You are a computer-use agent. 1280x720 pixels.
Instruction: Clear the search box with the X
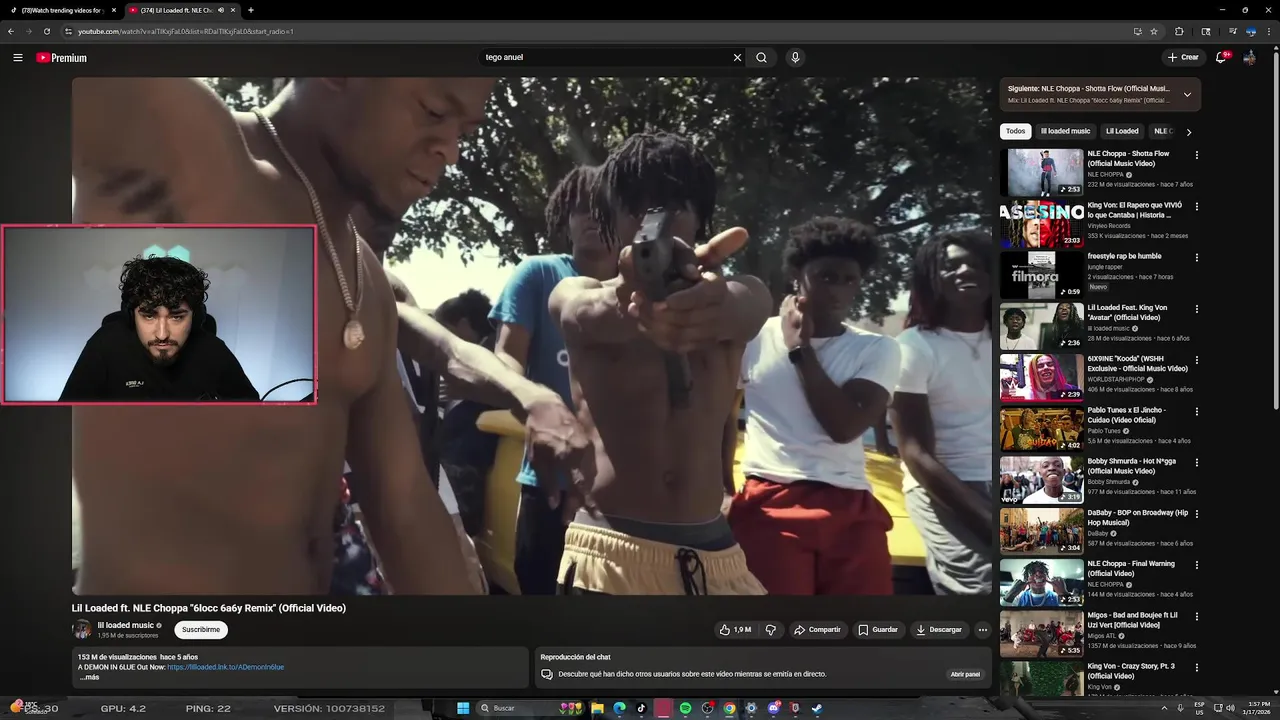coord(737,57)
